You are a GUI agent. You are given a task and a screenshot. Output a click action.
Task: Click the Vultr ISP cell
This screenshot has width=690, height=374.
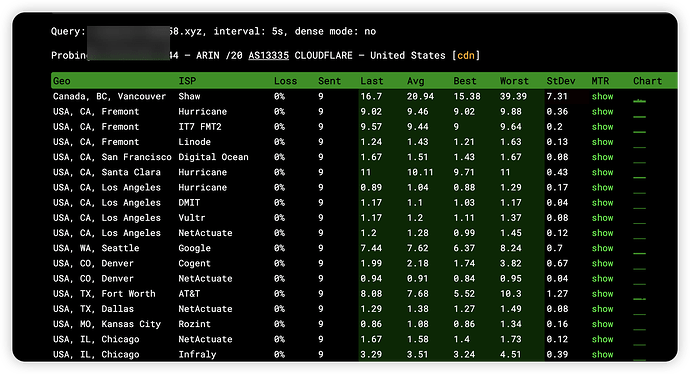(192, 218)
